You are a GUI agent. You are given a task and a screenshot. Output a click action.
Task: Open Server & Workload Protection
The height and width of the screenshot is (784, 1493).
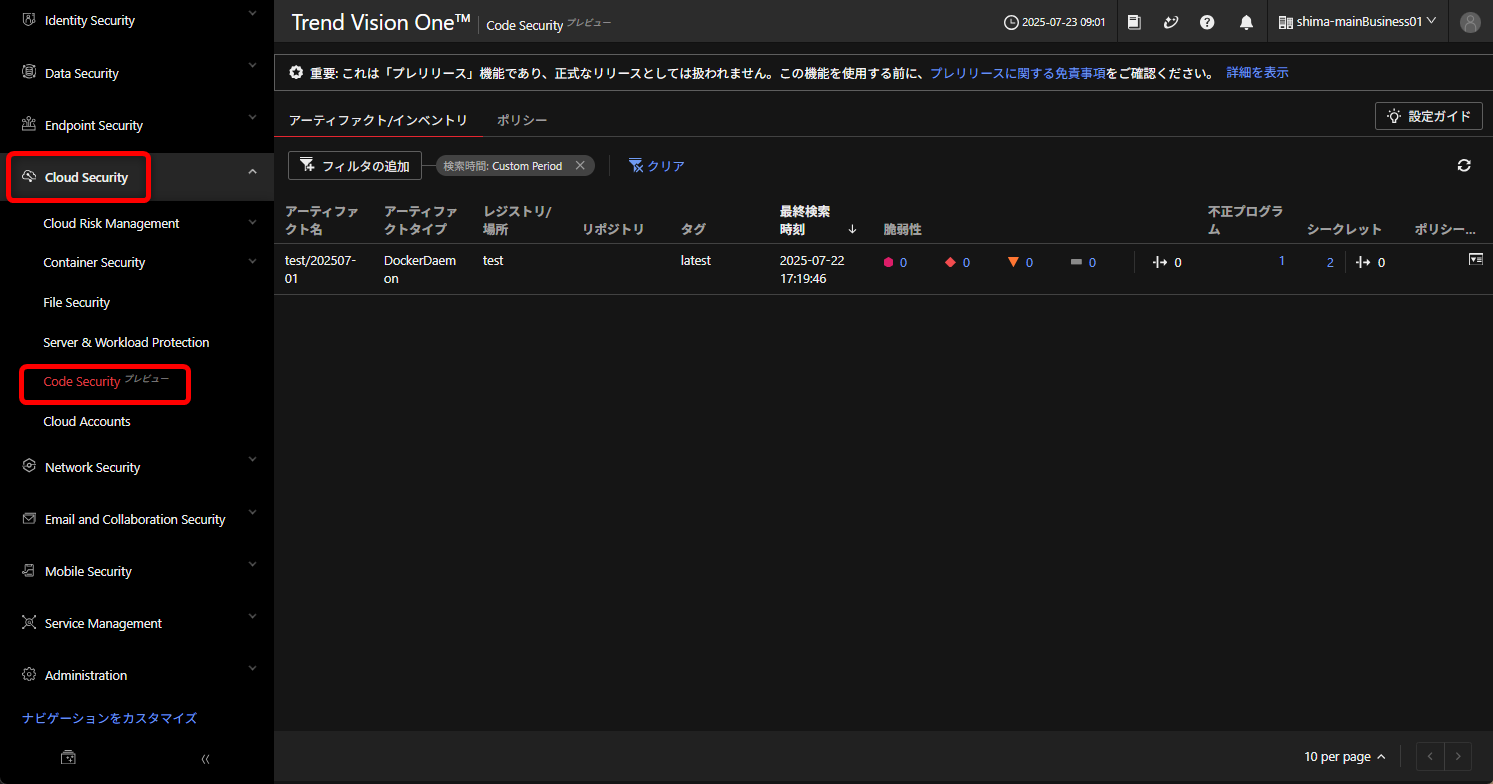pyautogui.click(x=126, y=342)
